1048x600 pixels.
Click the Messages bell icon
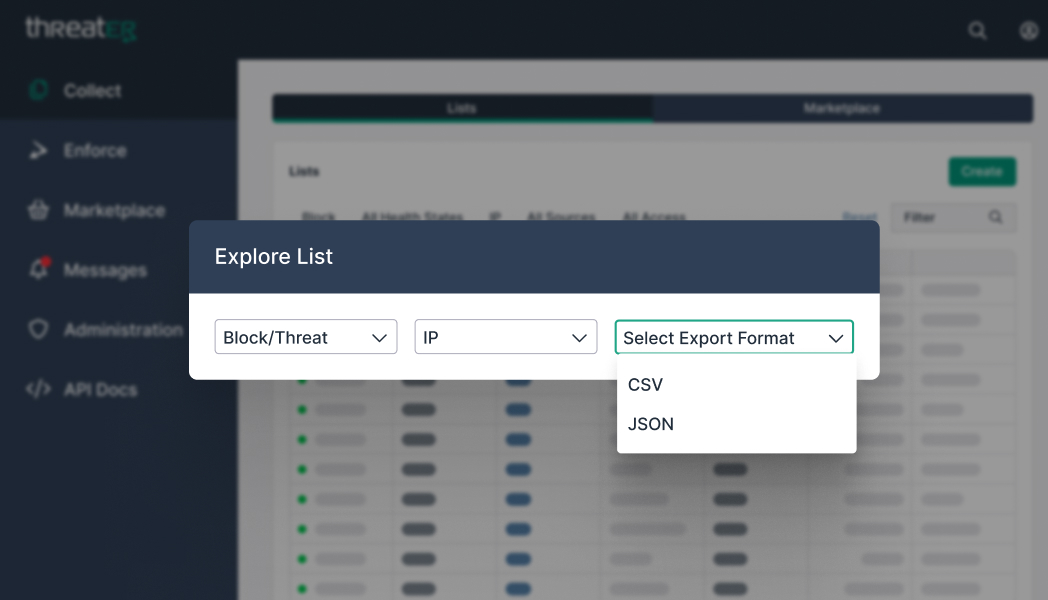pyautogui.click(x=39, y=269)
